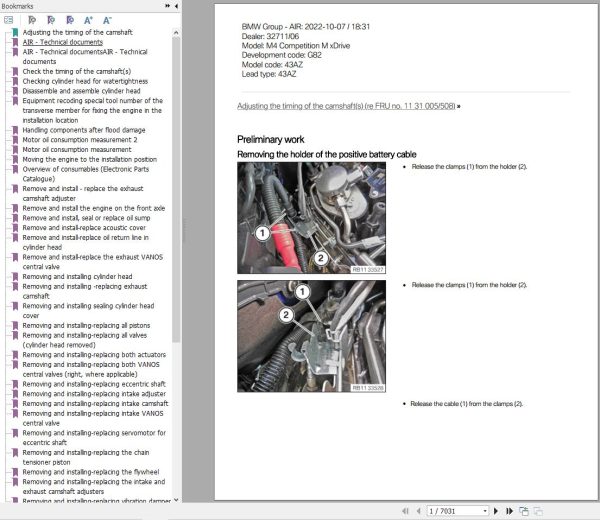The width and height of the screenshot is (600, 520).
Task: Click bookmarks scrollbar up arrow
Action: click(176, 33)
